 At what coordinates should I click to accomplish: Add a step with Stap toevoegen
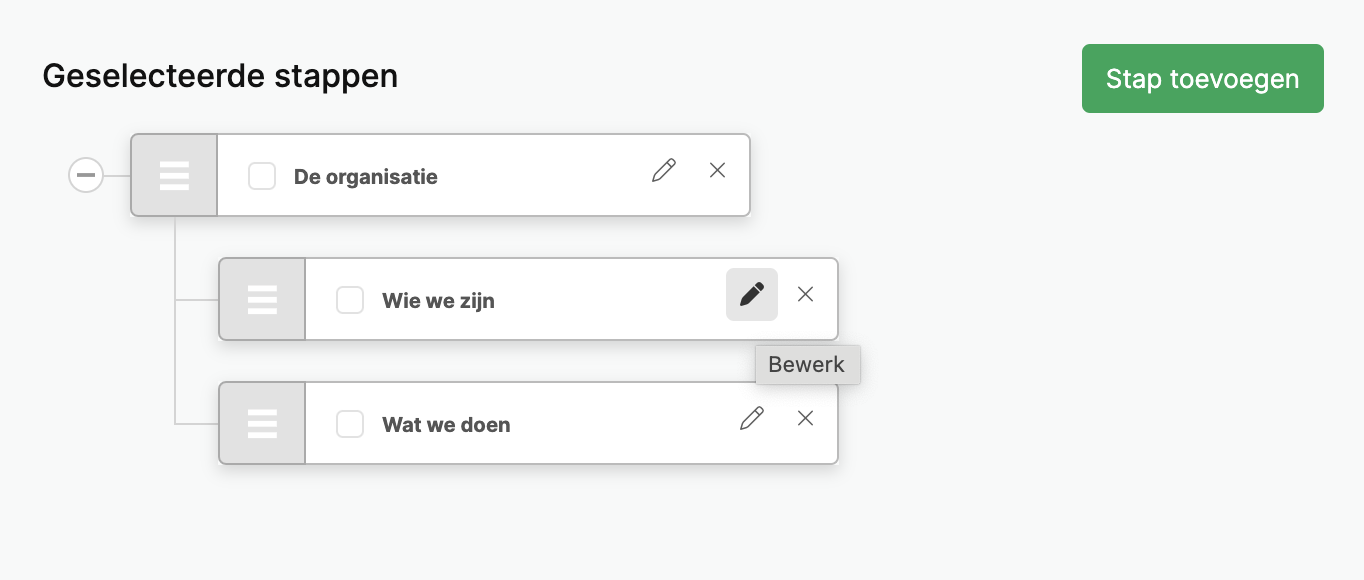(x=1203, y=78)
